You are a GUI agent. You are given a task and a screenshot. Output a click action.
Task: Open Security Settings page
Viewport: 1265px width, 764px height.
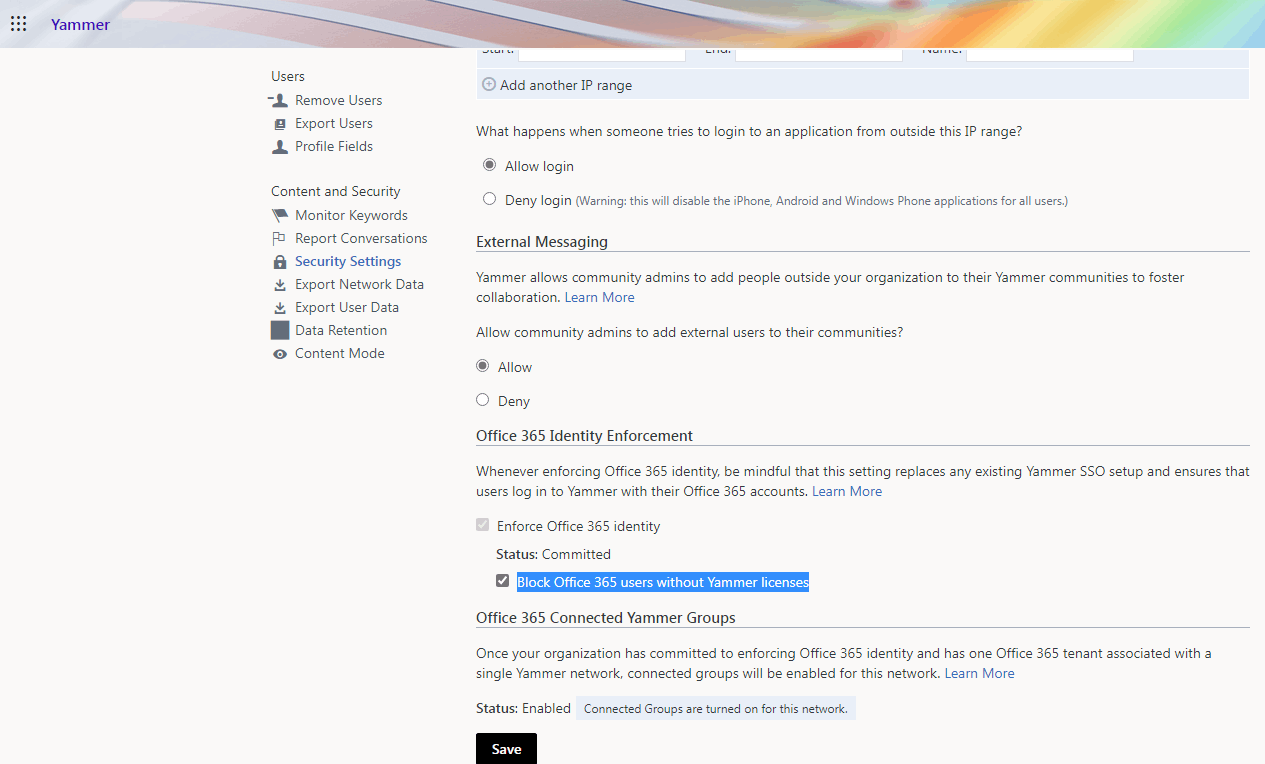point(348,261)
